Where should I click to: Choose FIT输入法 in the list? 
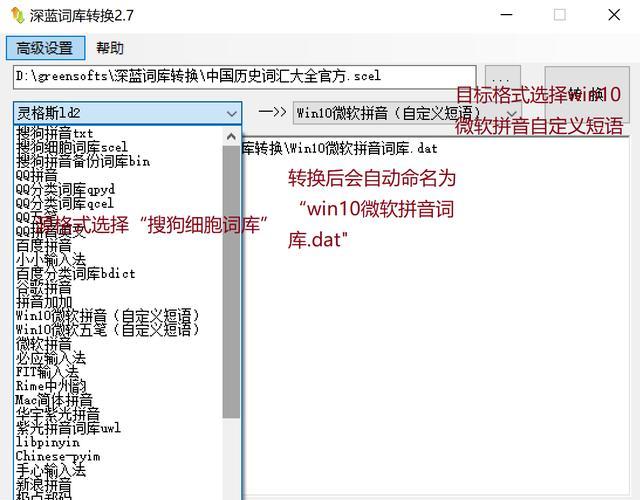[x=47, y=372]
